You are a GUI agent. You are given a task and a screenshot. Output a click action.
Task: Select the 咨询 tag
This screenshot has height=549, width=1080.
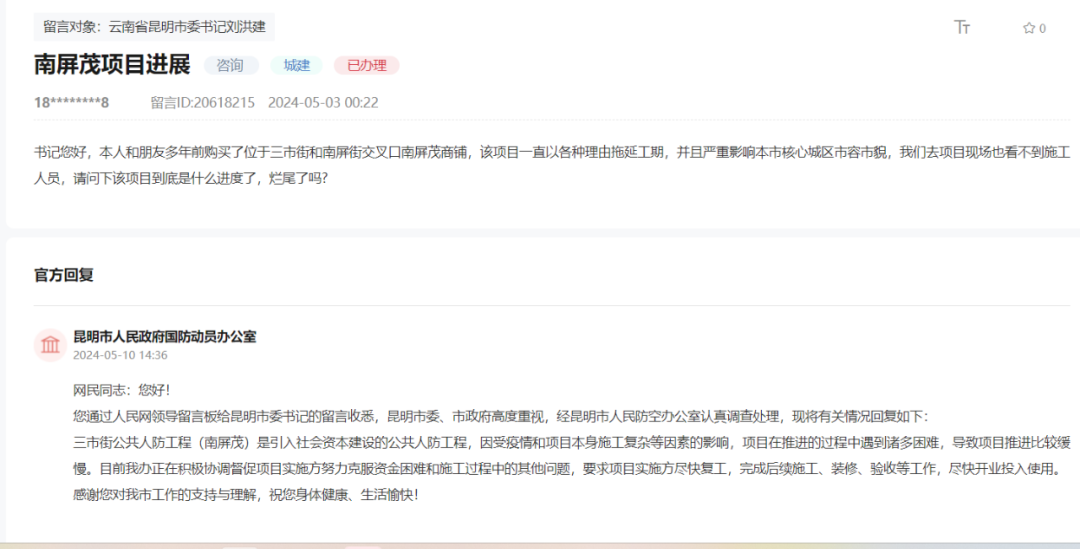[x=231, y=65]
